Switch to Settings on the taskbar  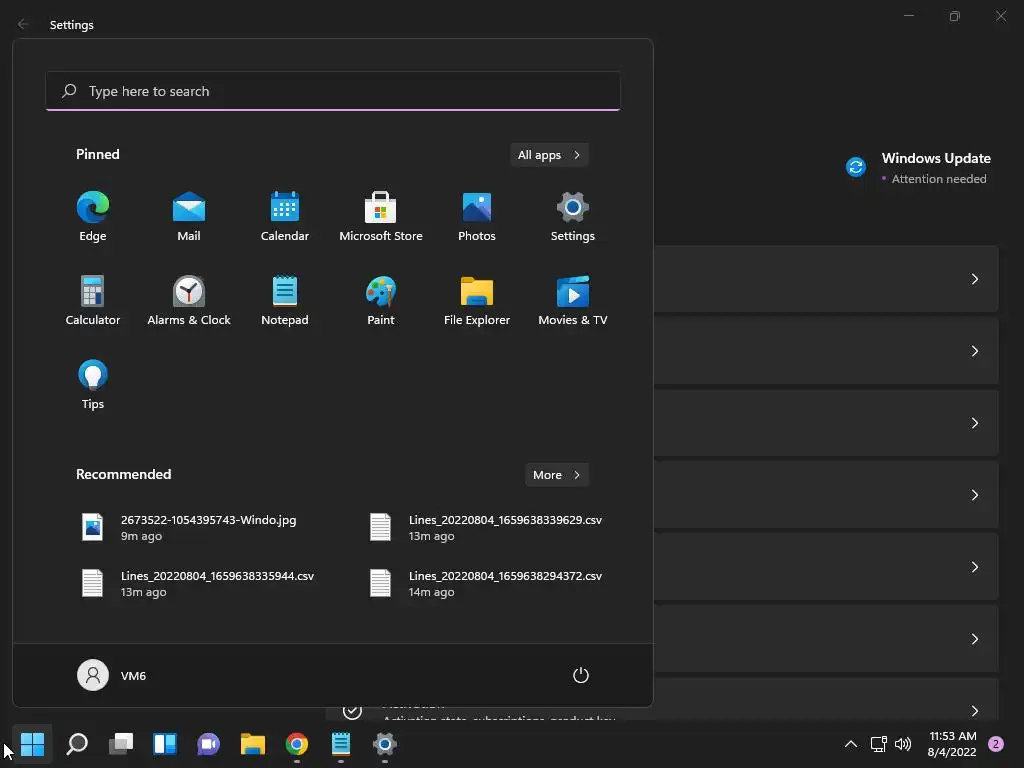click(385, 744)
